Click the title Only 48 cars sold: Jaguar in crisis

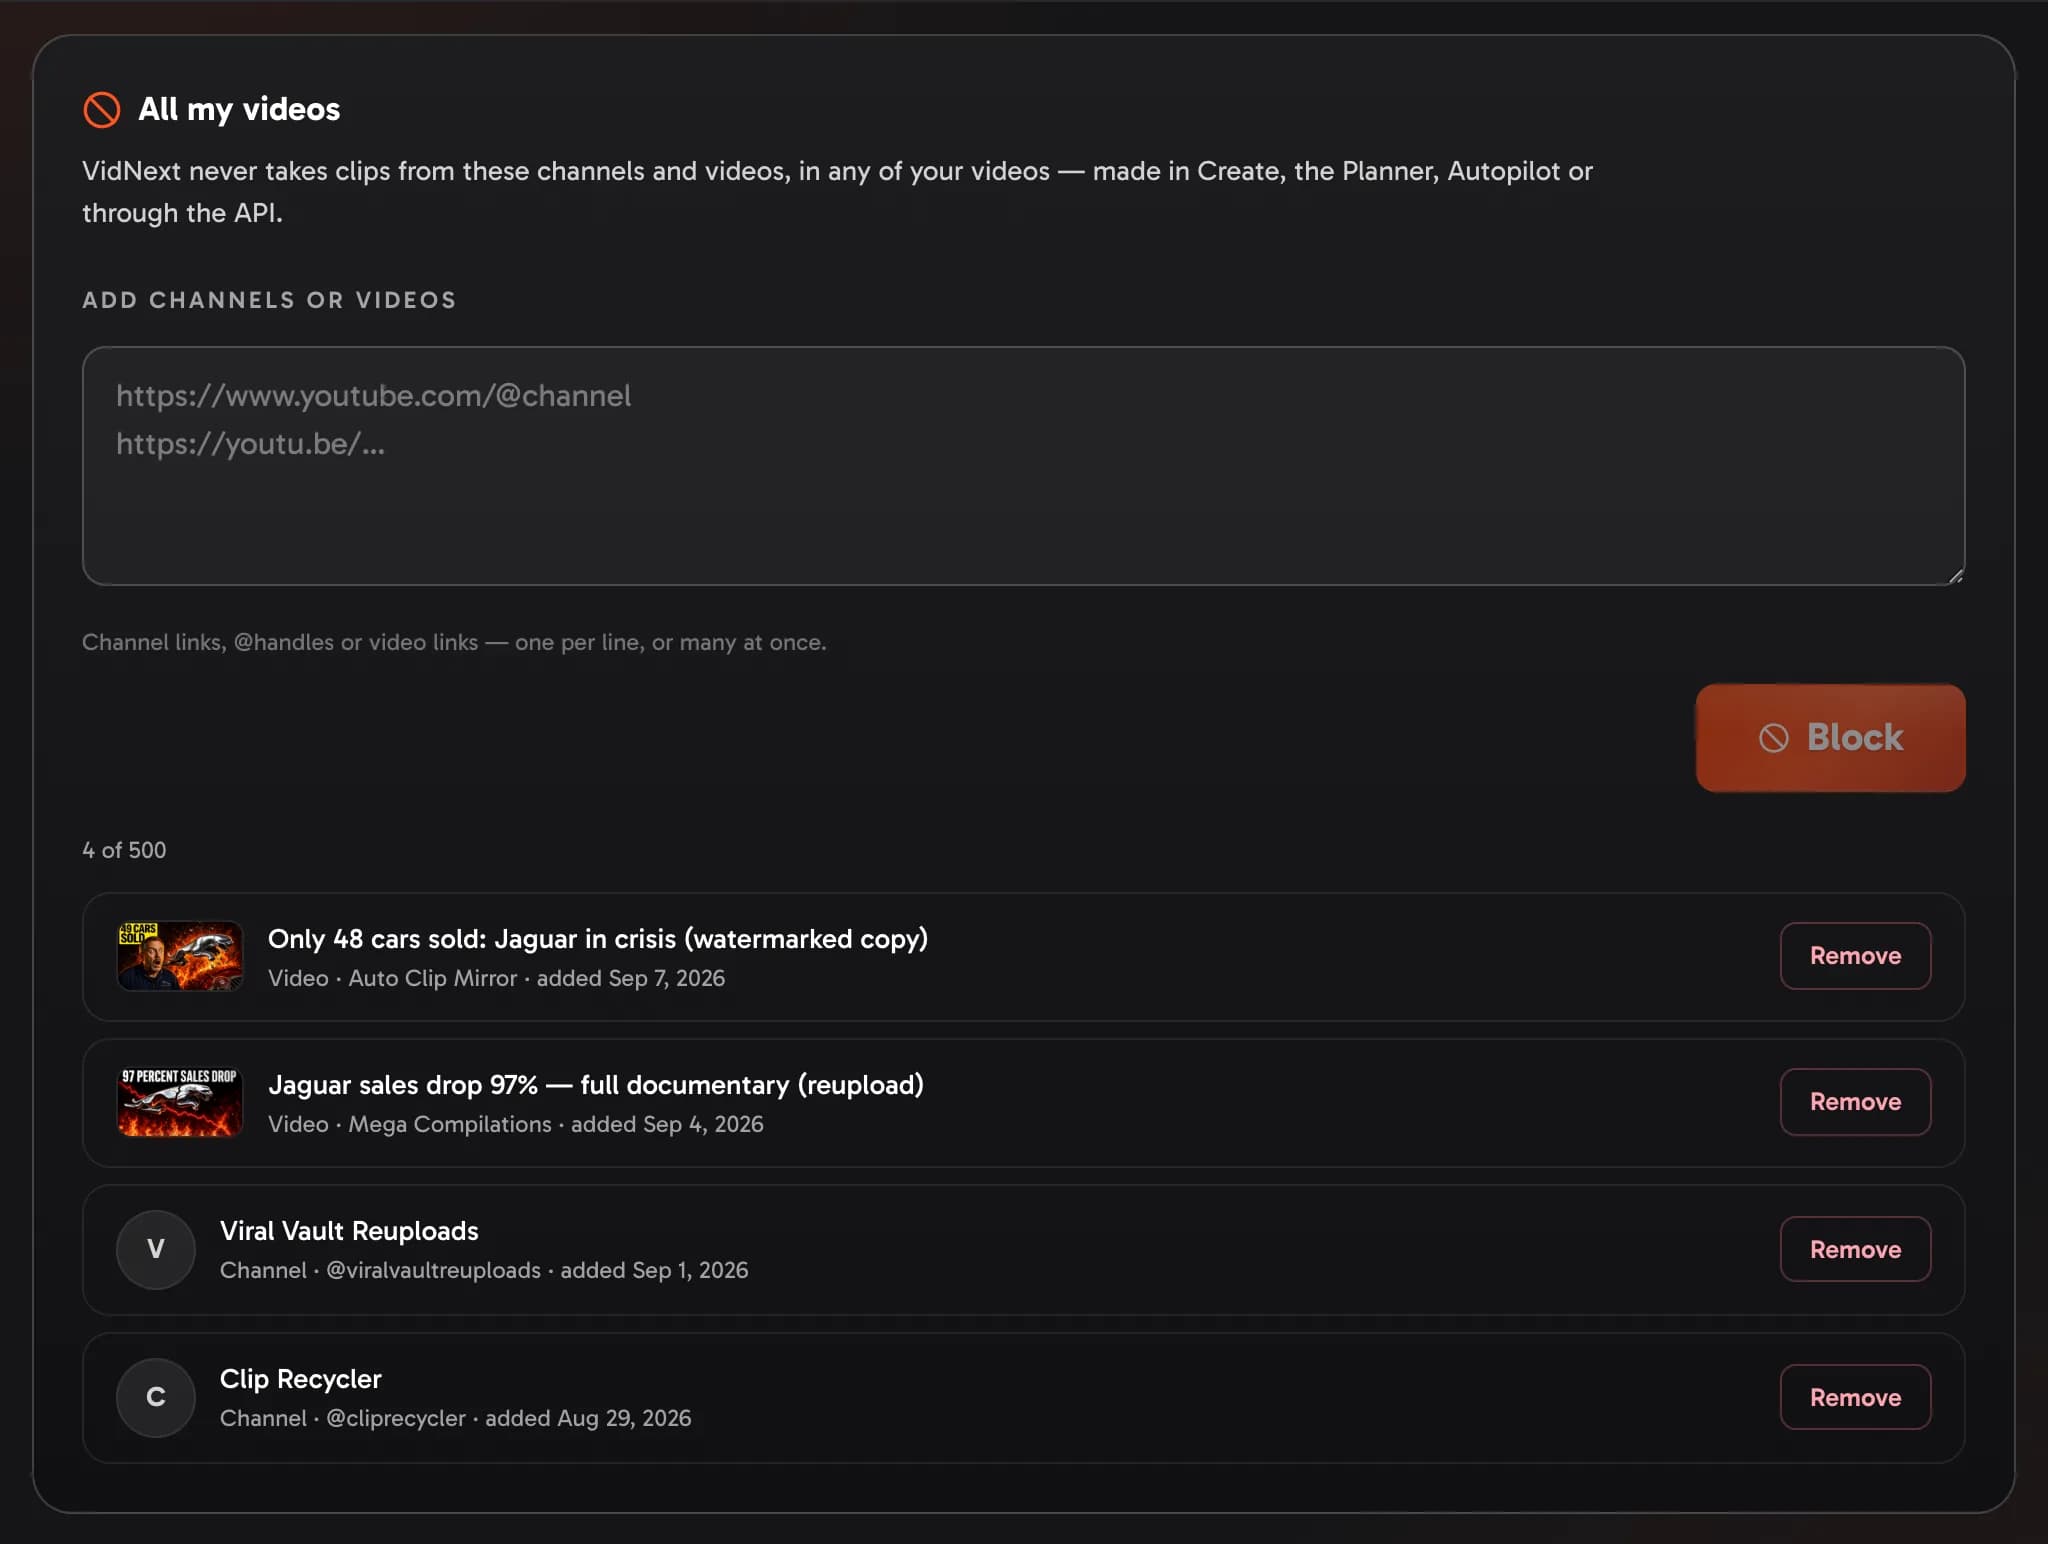598,939
